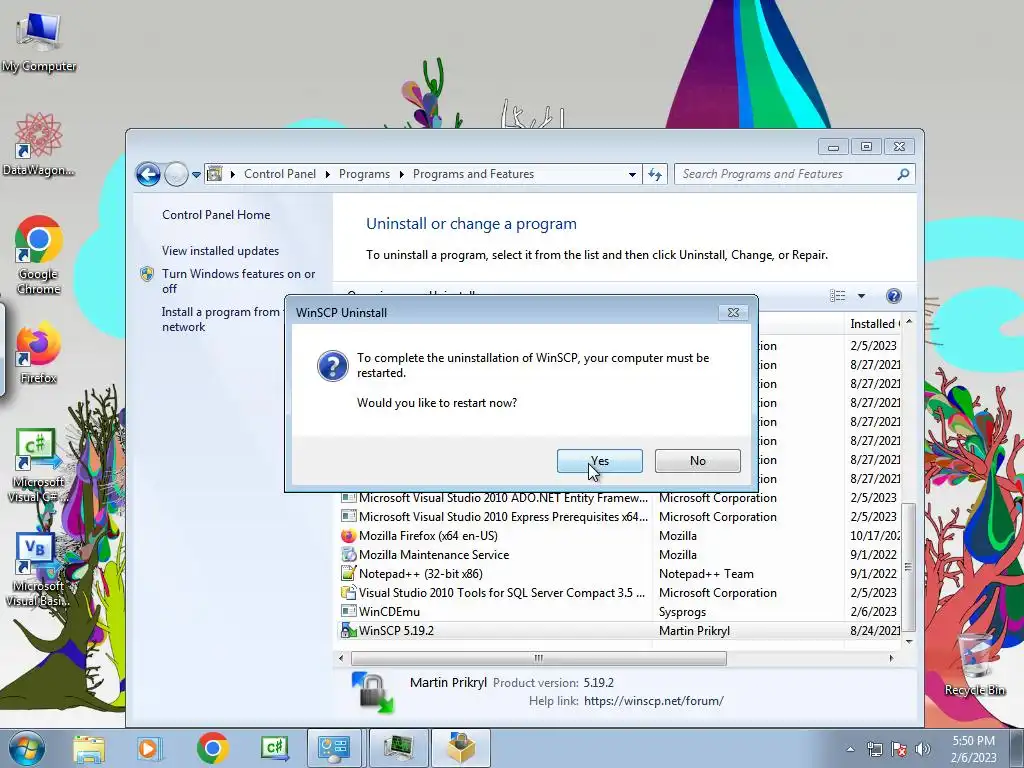Open the Help button
This screenshot has height=768, width=1024.
[x=893, y=296]
